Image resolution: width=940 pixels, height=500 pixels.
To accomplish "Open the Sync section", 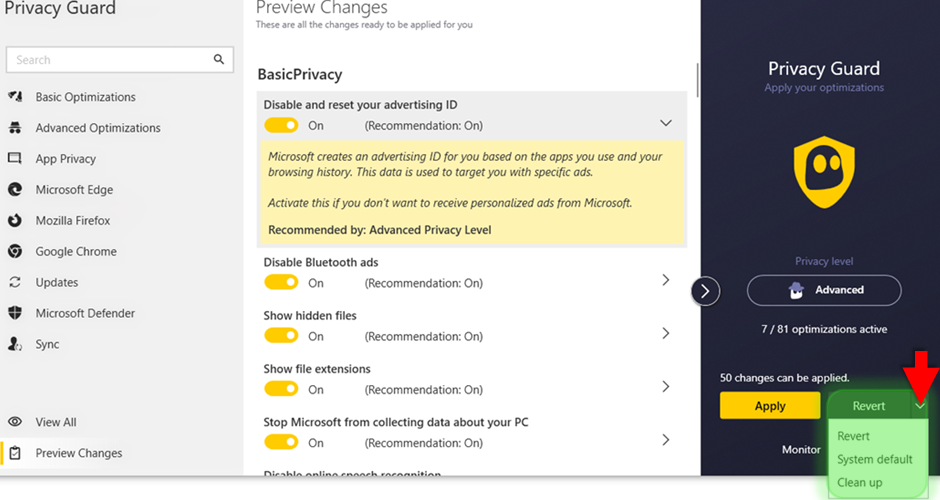I will 47,344.
